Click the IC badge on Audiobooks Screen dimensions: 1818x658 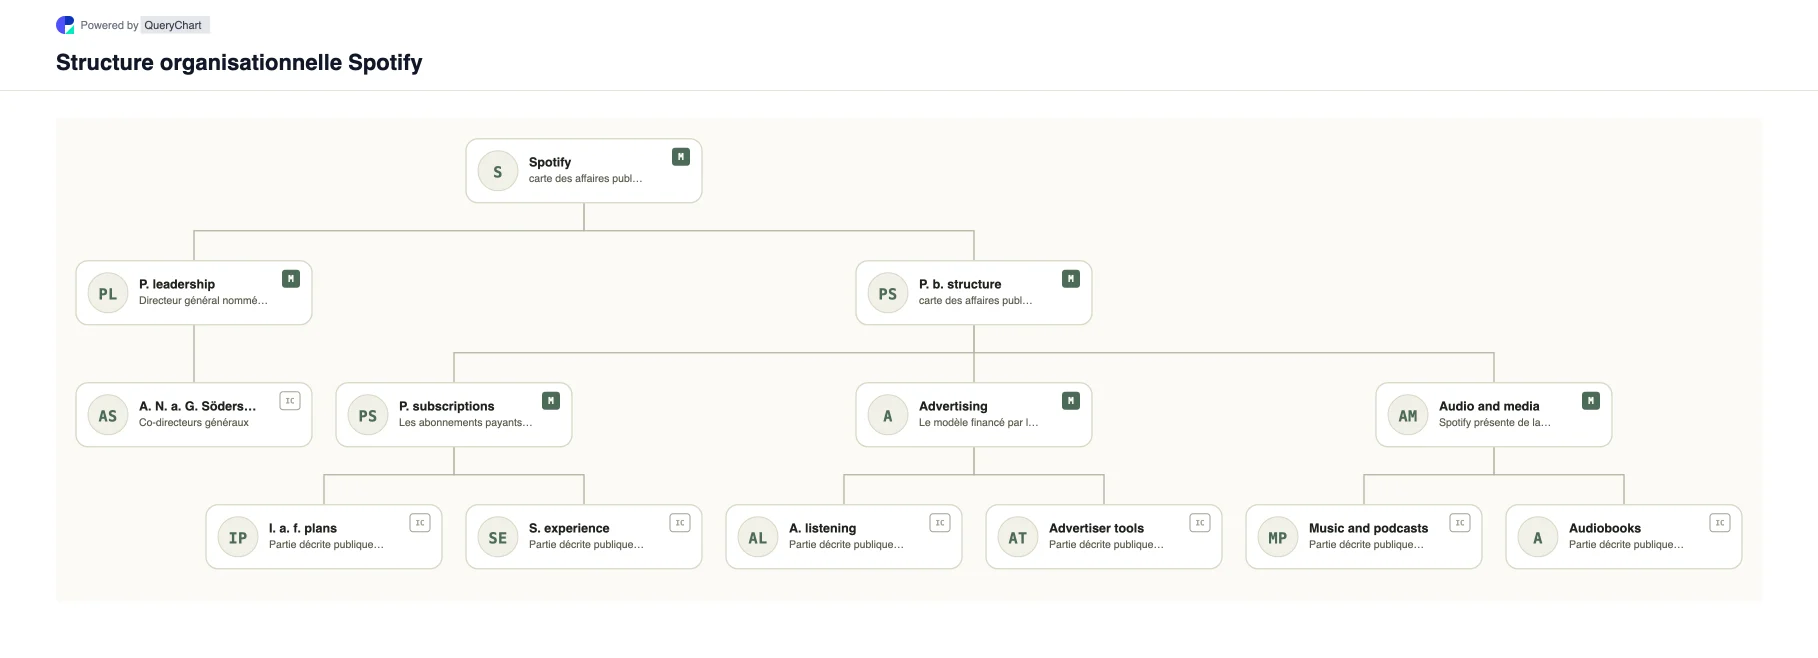(1720, 523)
